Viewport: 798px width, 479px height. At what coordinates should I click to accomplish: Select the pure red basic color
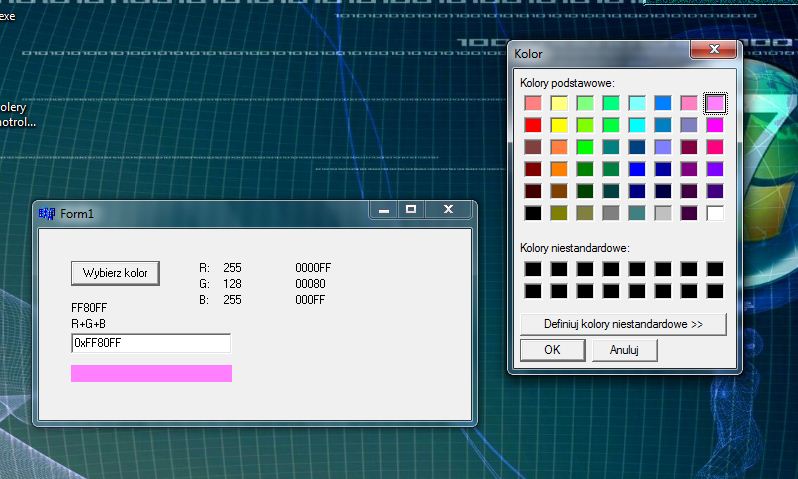coord(533,125)
